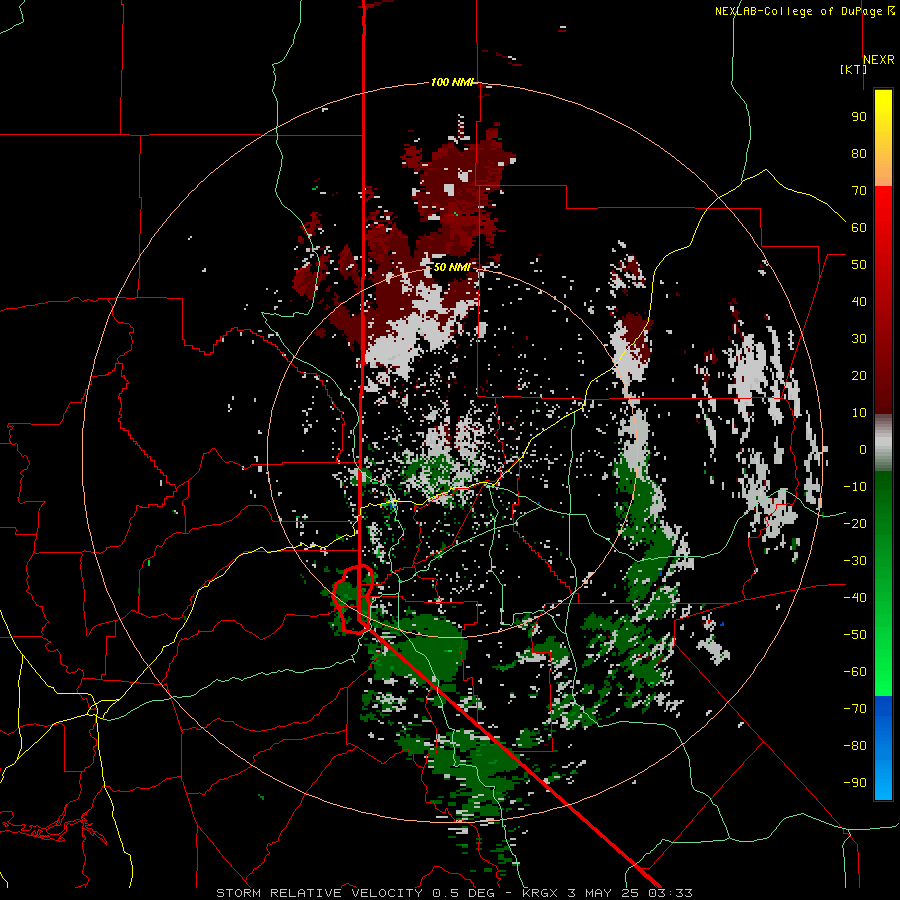Viewport: 900px width, 900px height.
Task: Click the 30 knot legend label
Action: [859, 339]
